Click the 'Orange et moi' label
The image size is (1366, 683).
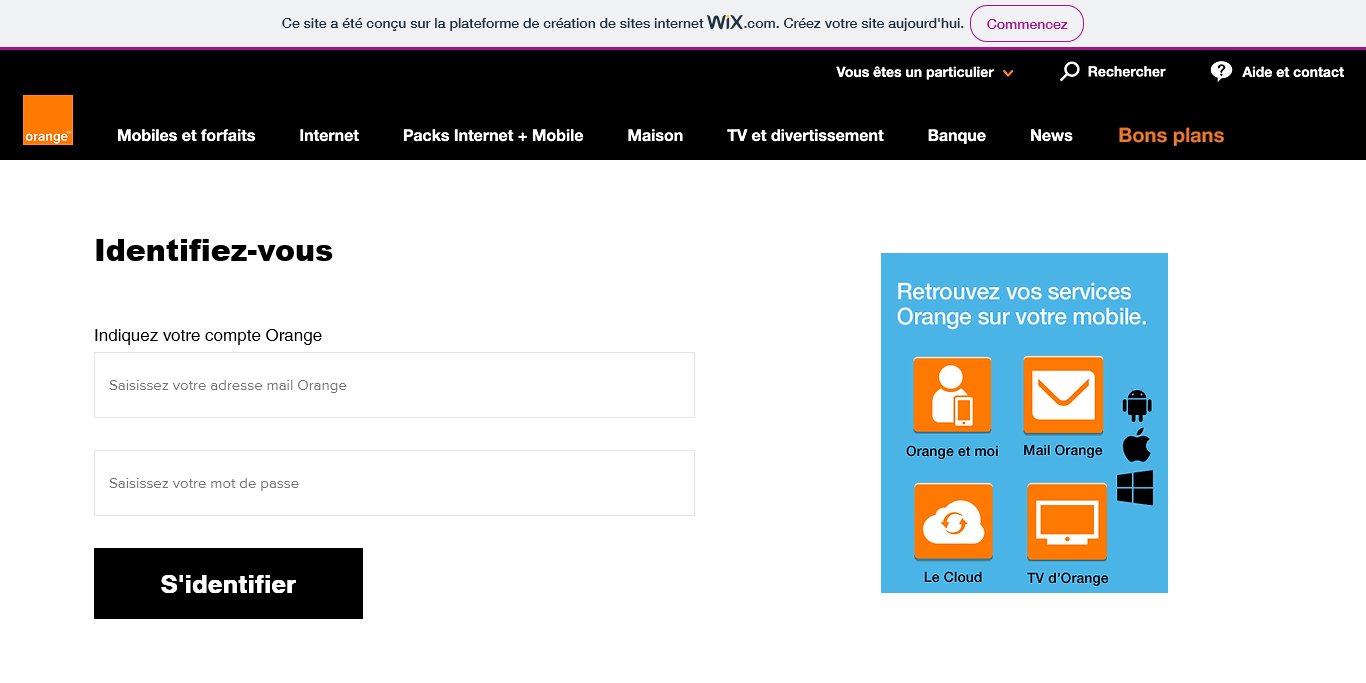[x=952, y=451]
